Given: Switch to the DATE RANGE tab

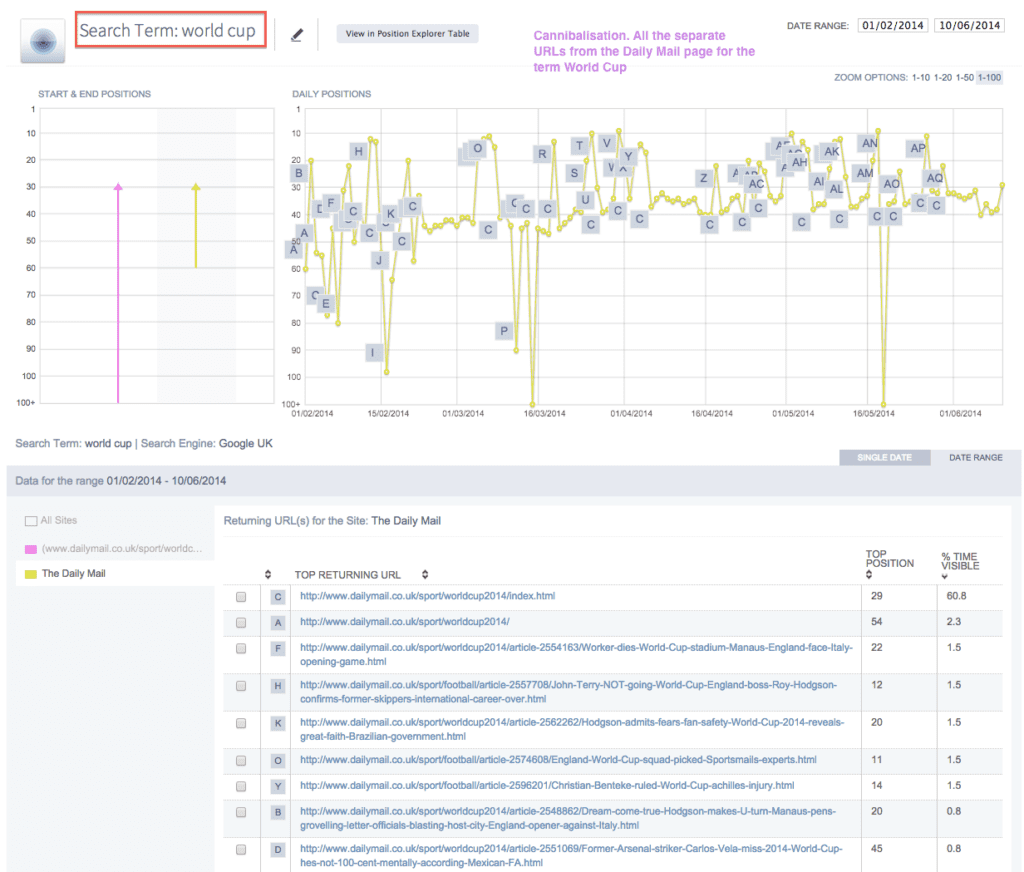Looking at the screenshot, I should [976, 457].
